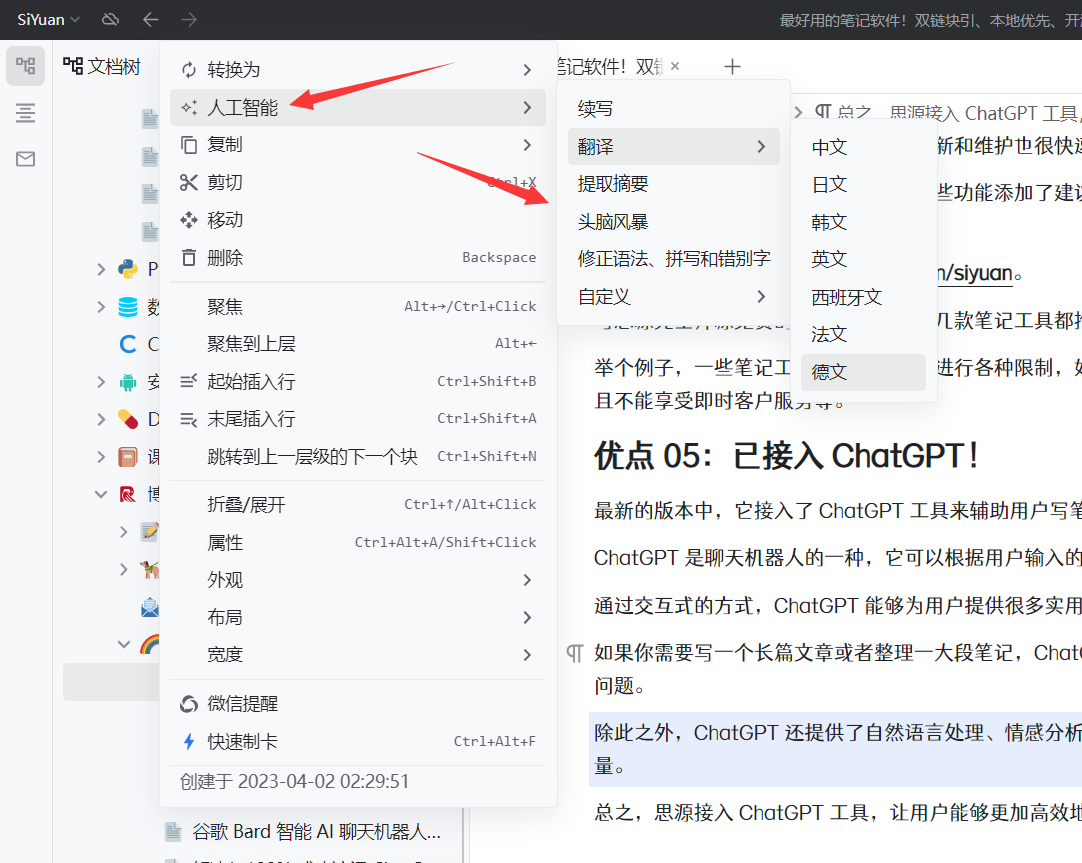Open the siyuan hyperlink in document

977,273
